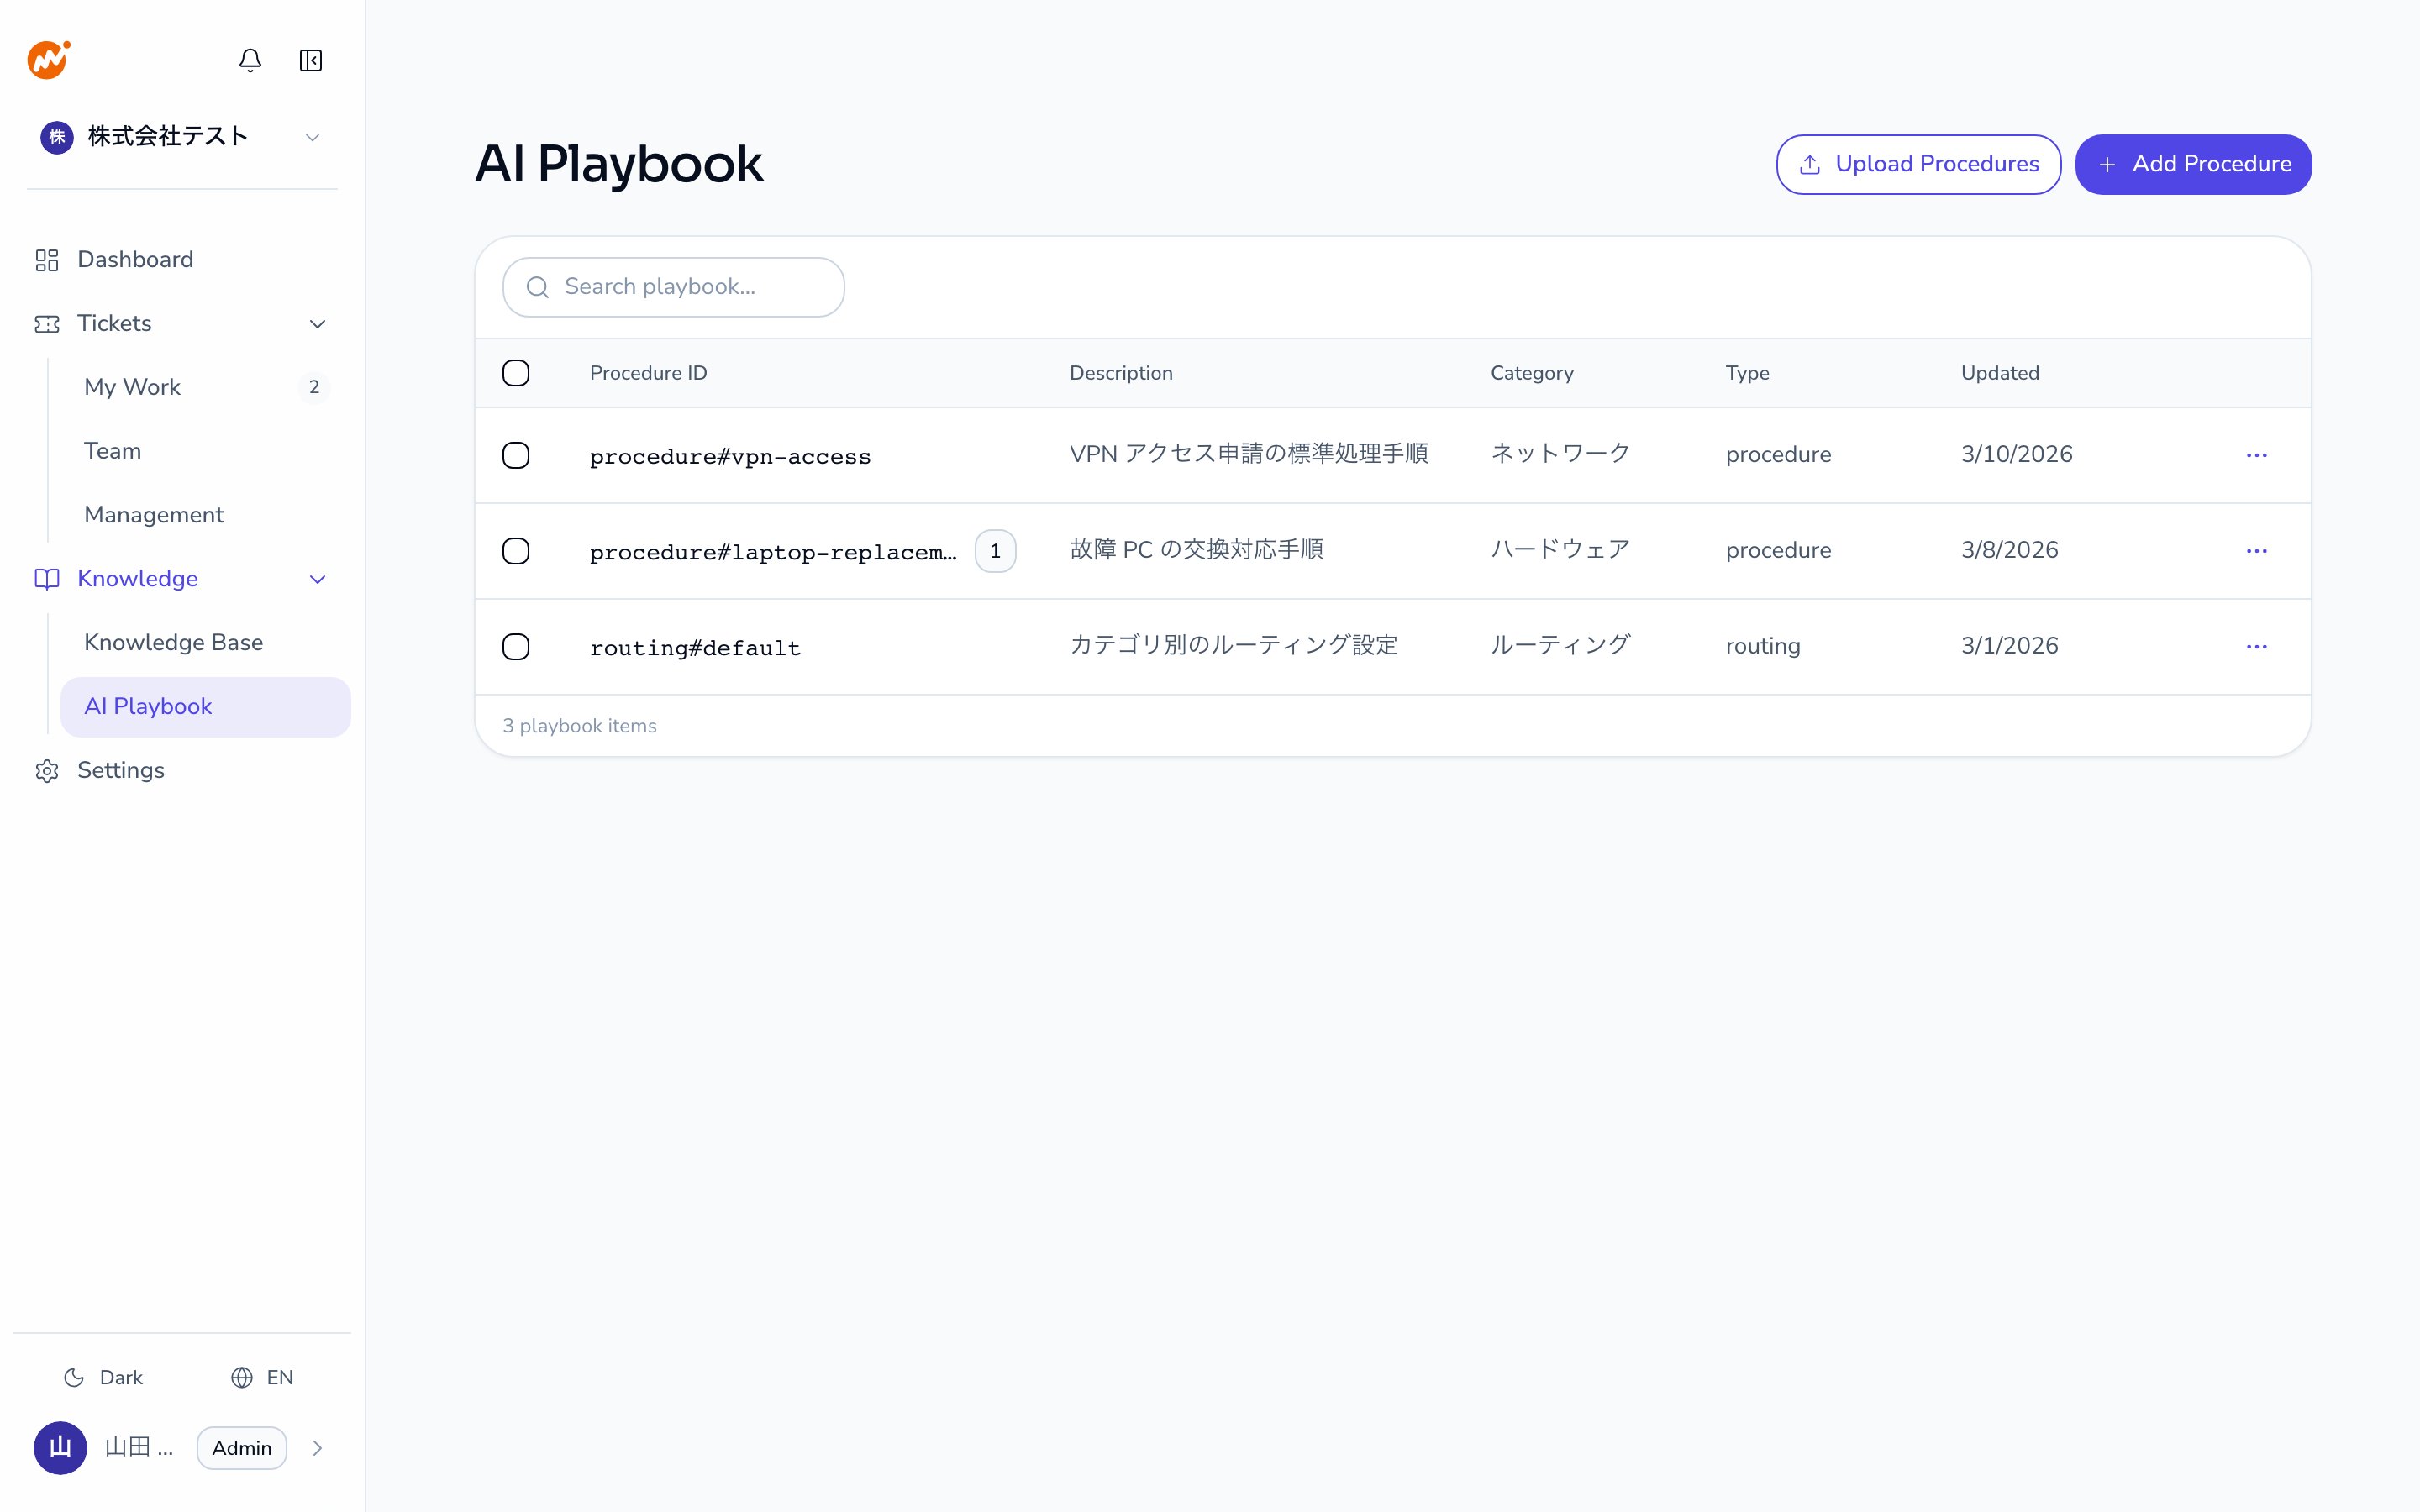Click the Updated column header
The height and width of the screenshot is (1512, 2420).
click(2000, 373)
